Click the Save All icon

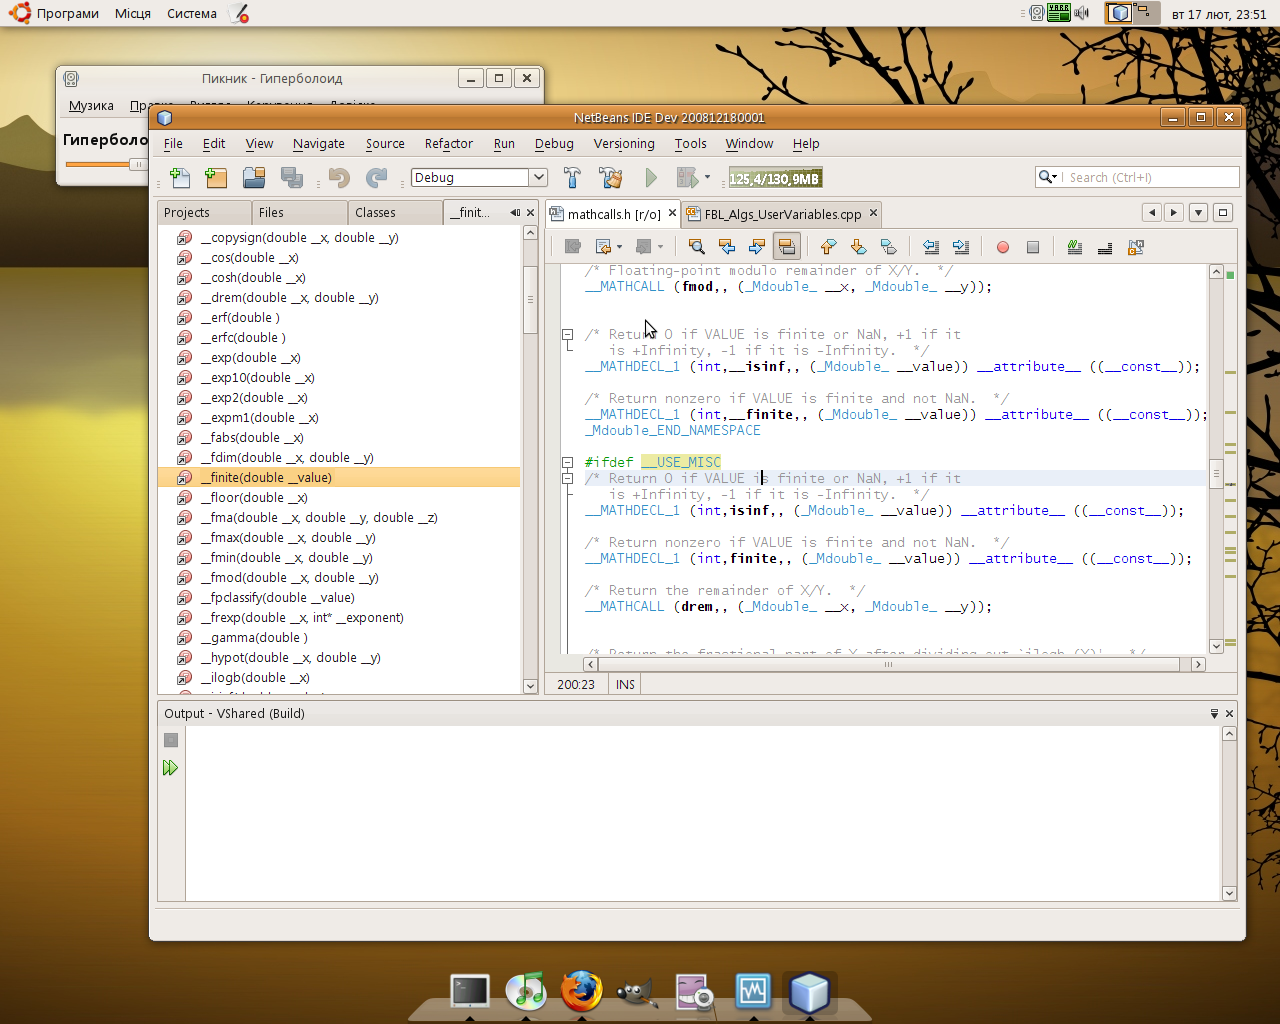pos(292,178)
